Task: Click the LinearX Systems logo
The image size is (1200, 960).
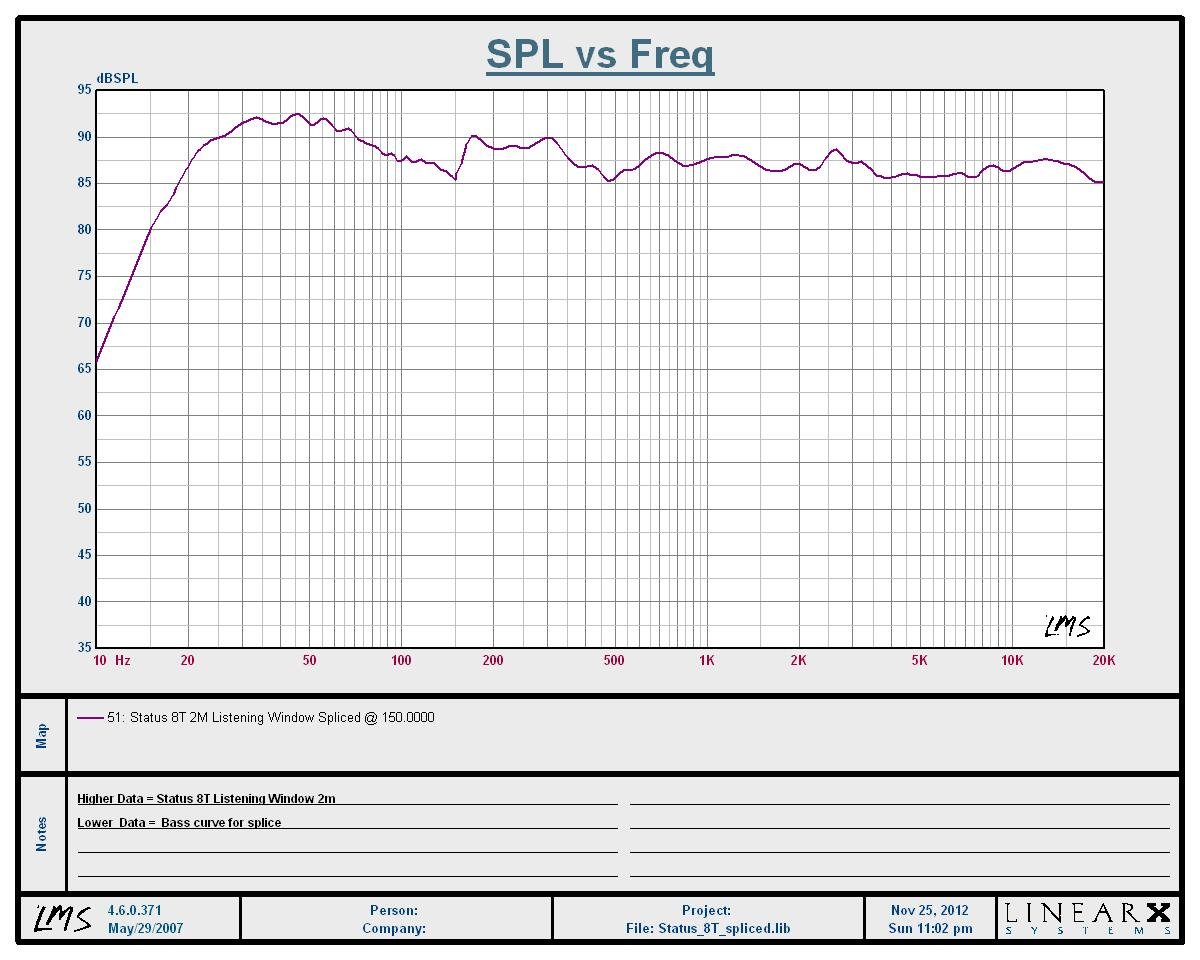Action: click(1087, 919)
